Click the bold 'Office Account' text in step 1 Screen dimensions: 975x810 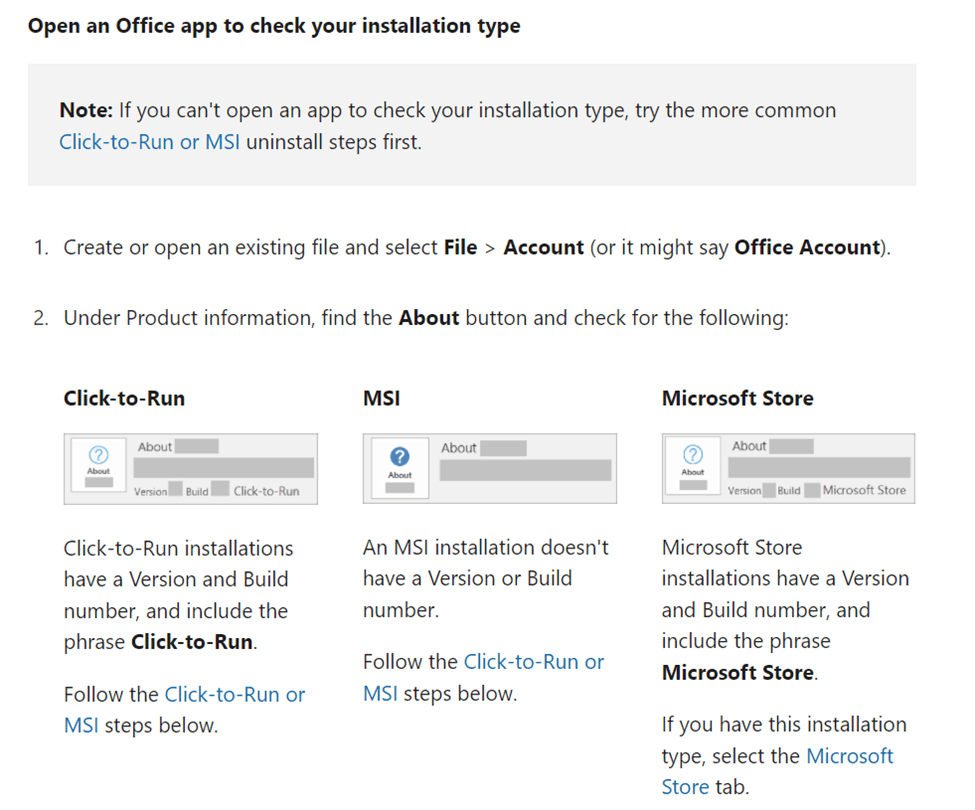pos(809,247)
